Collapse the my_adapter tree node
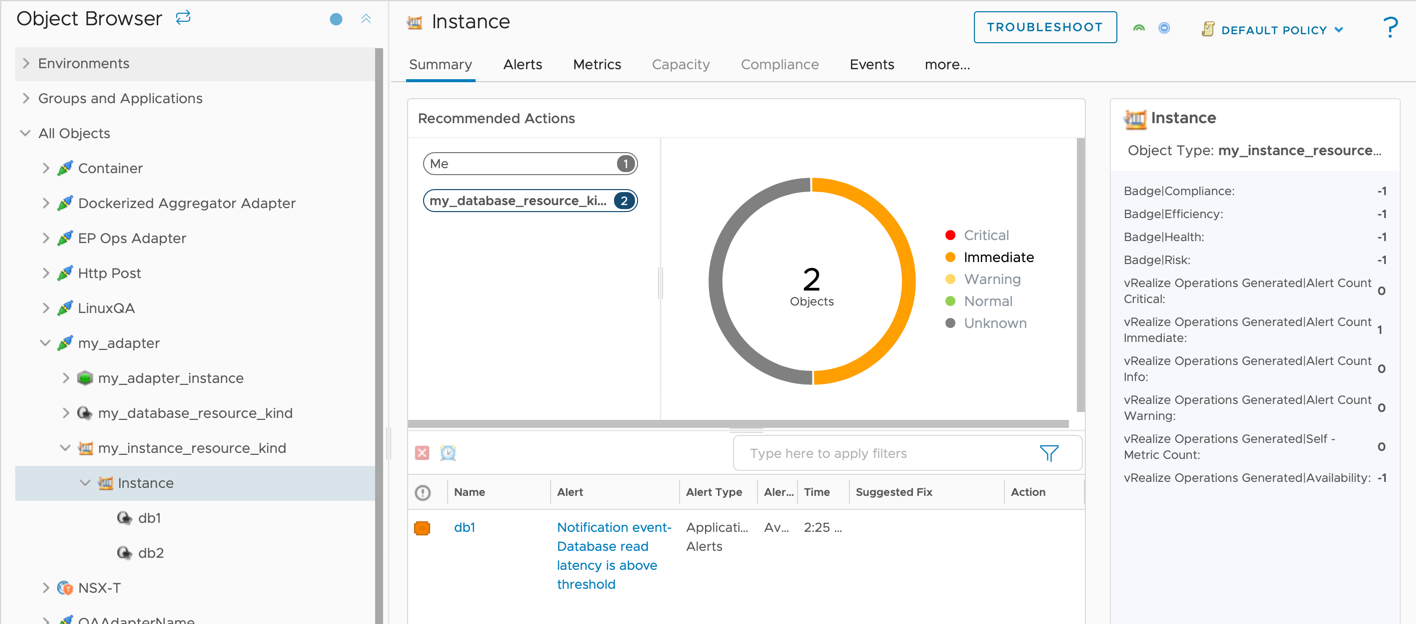The image size is (1416, 624). click(45, 343)
